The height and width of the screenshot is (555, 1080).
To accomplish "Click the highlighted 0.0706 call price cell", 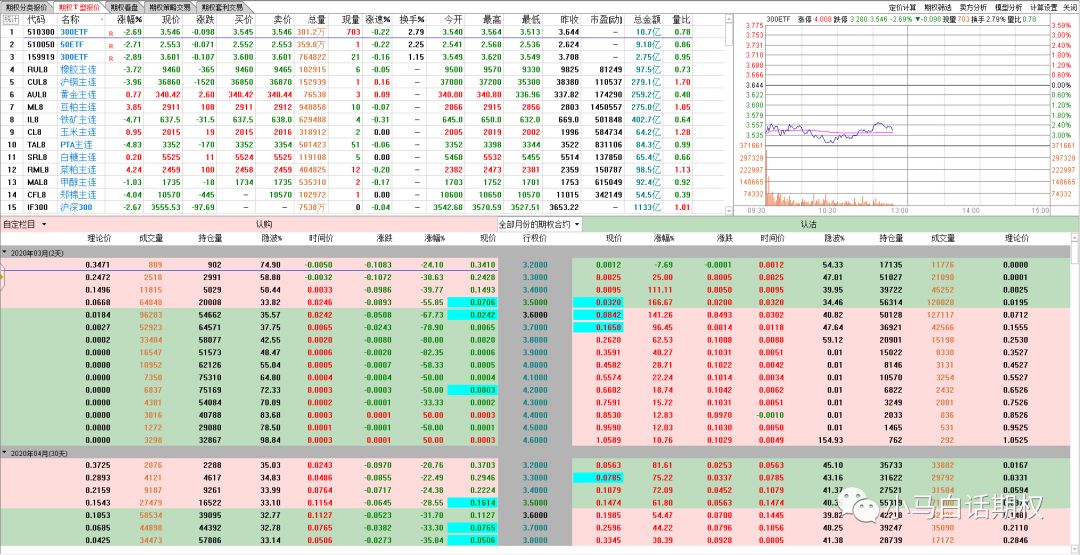I will (482, 301).
